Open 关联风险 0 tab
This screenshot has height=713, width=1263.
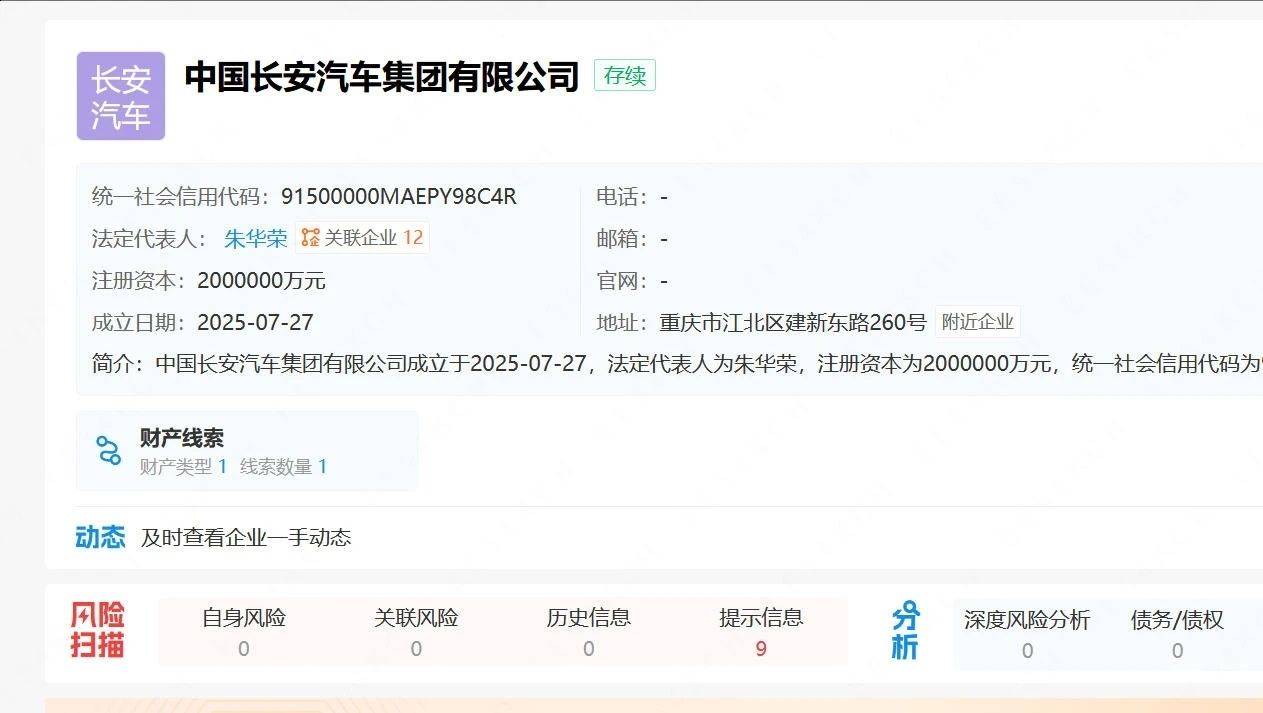(x=416, y=632)
